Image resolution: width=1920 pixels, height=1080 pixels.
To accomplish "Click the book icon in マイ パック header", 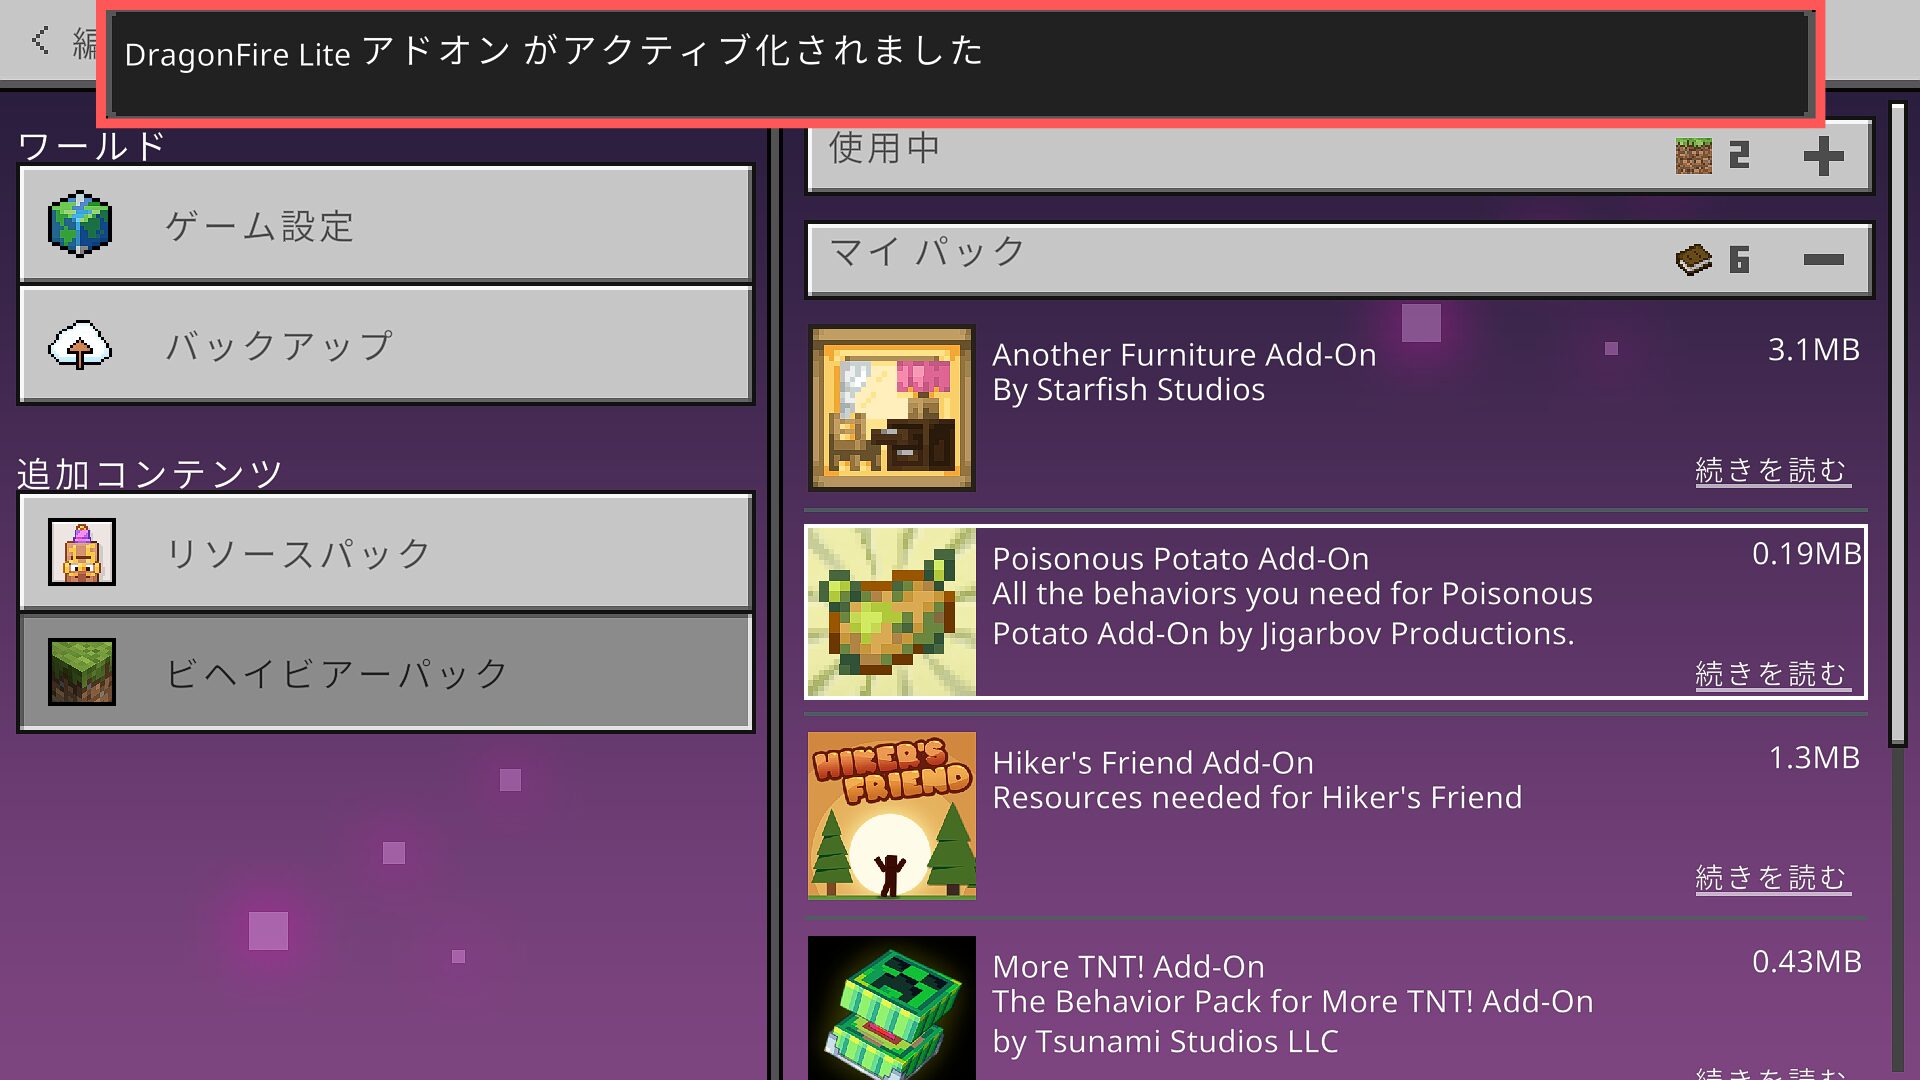I will 1694,260.
